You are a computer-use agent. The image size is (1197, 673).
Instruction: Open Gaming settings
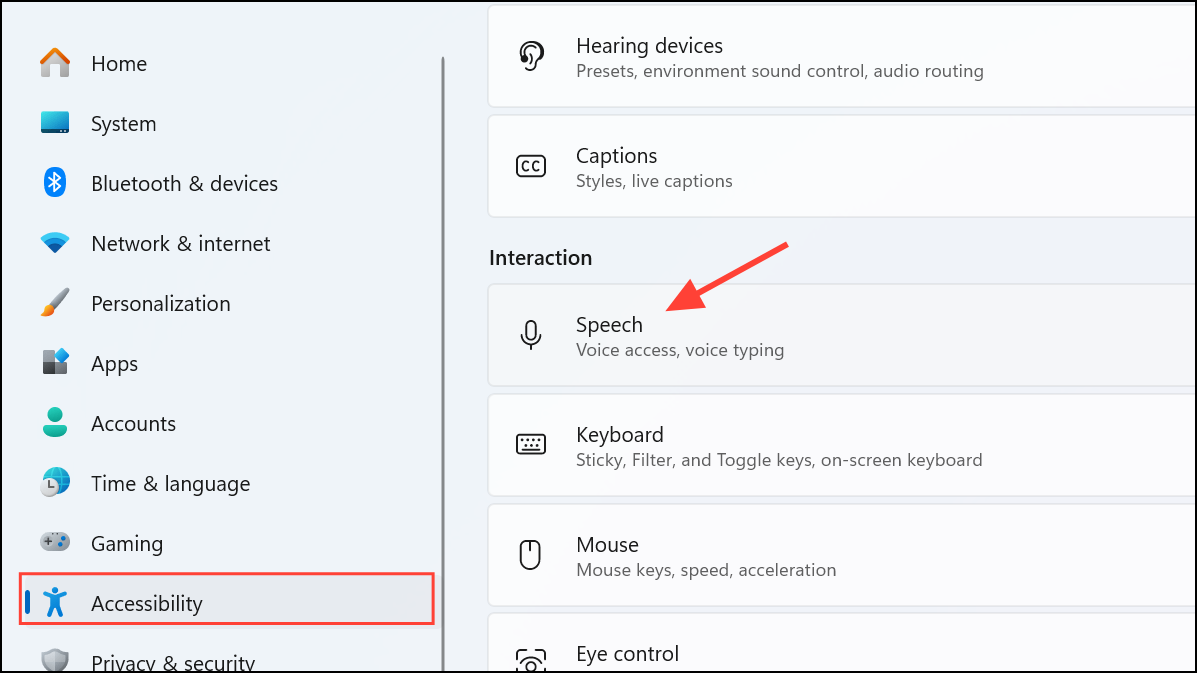tap(127, 544)
